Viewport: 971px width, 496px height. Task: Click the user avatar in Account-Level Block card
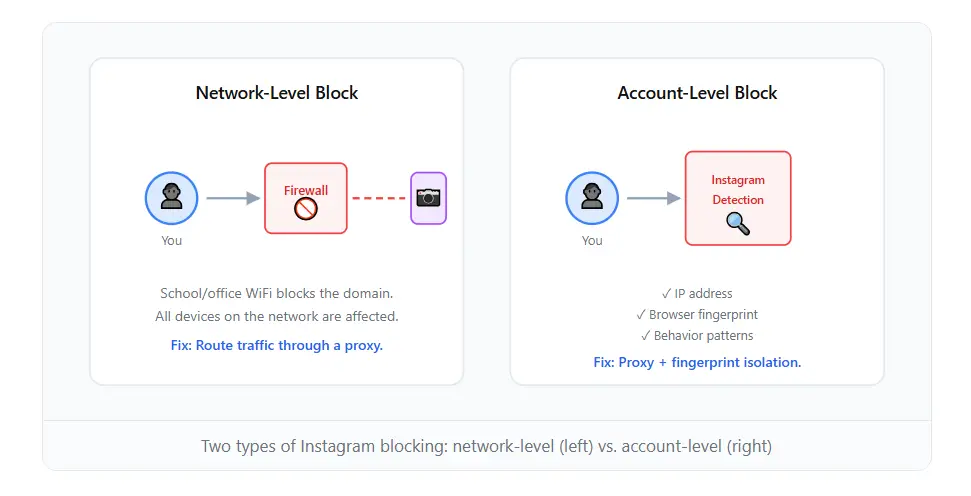pos(592,198)
